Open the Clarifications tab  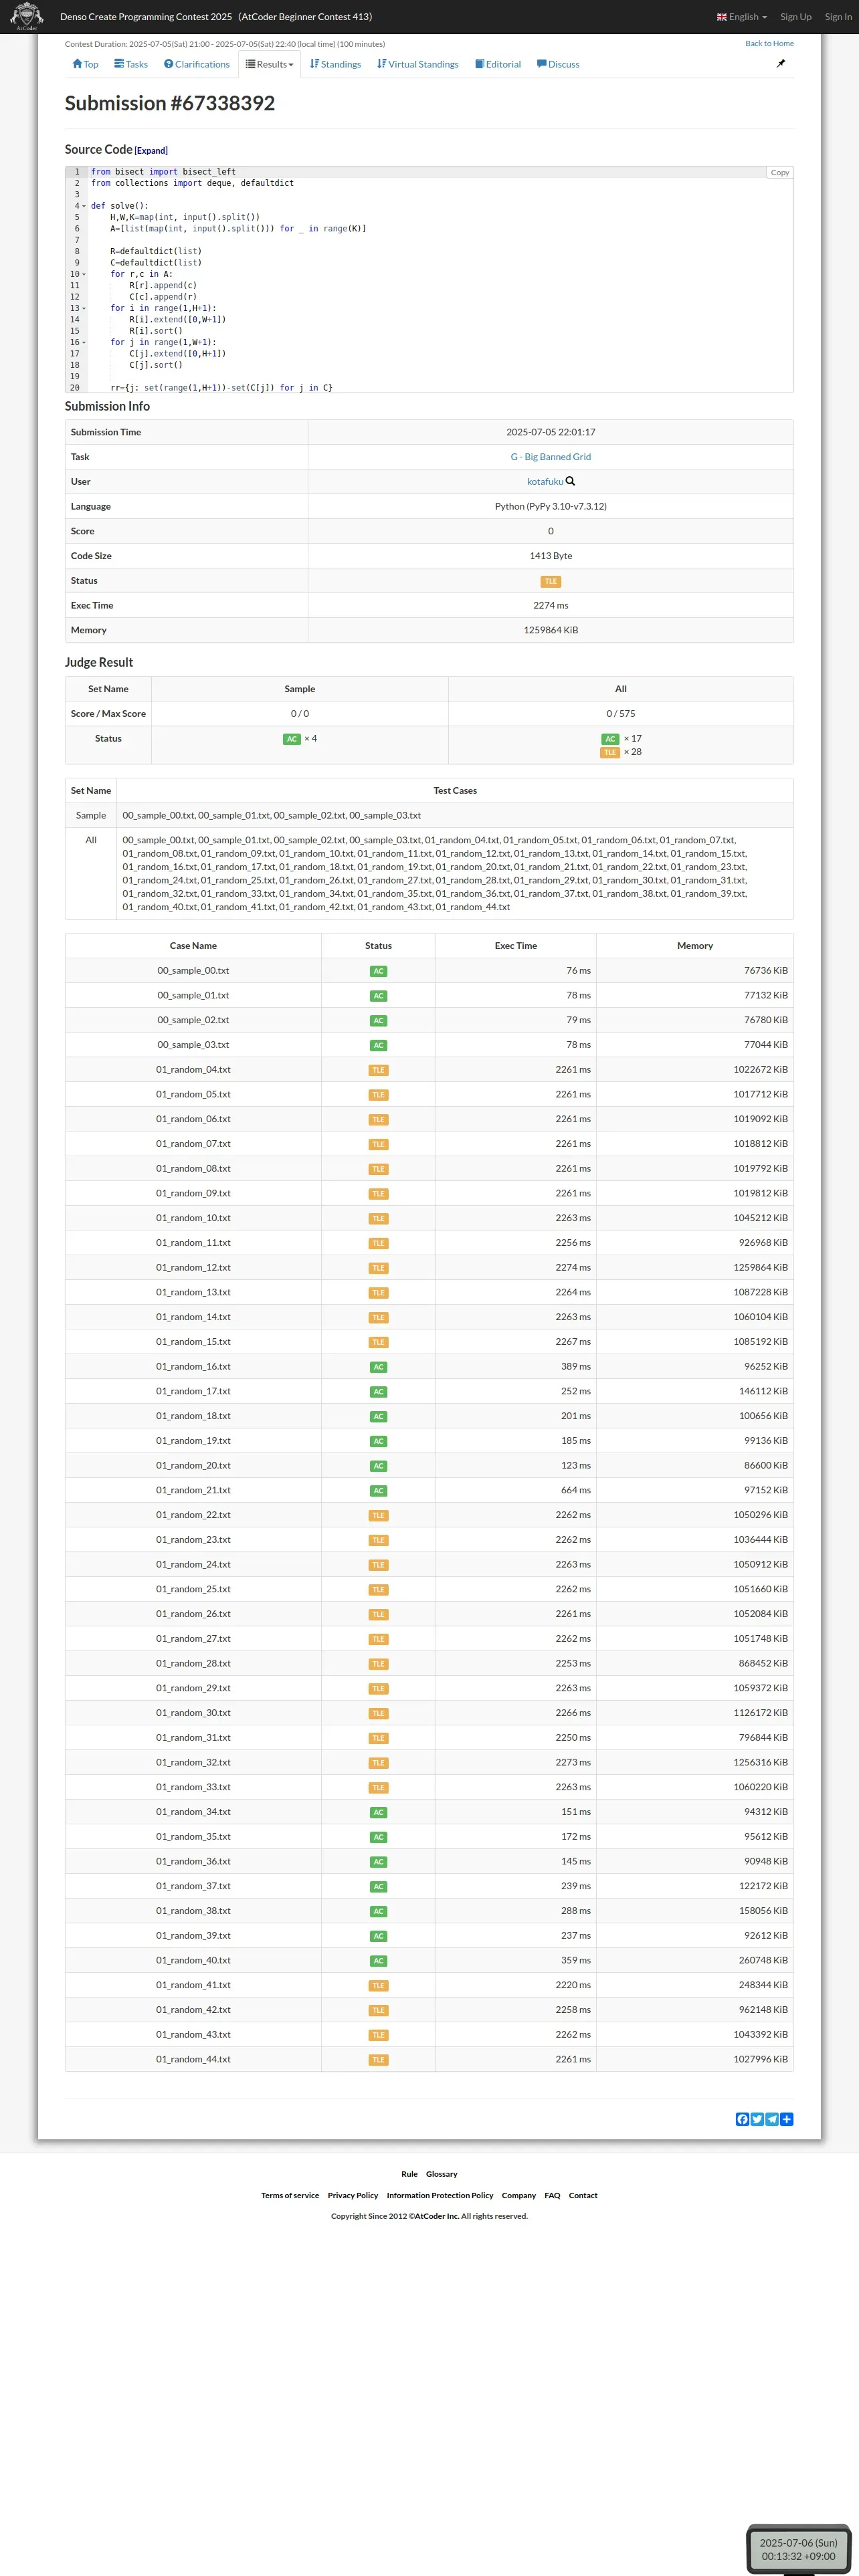coord(197,64)
